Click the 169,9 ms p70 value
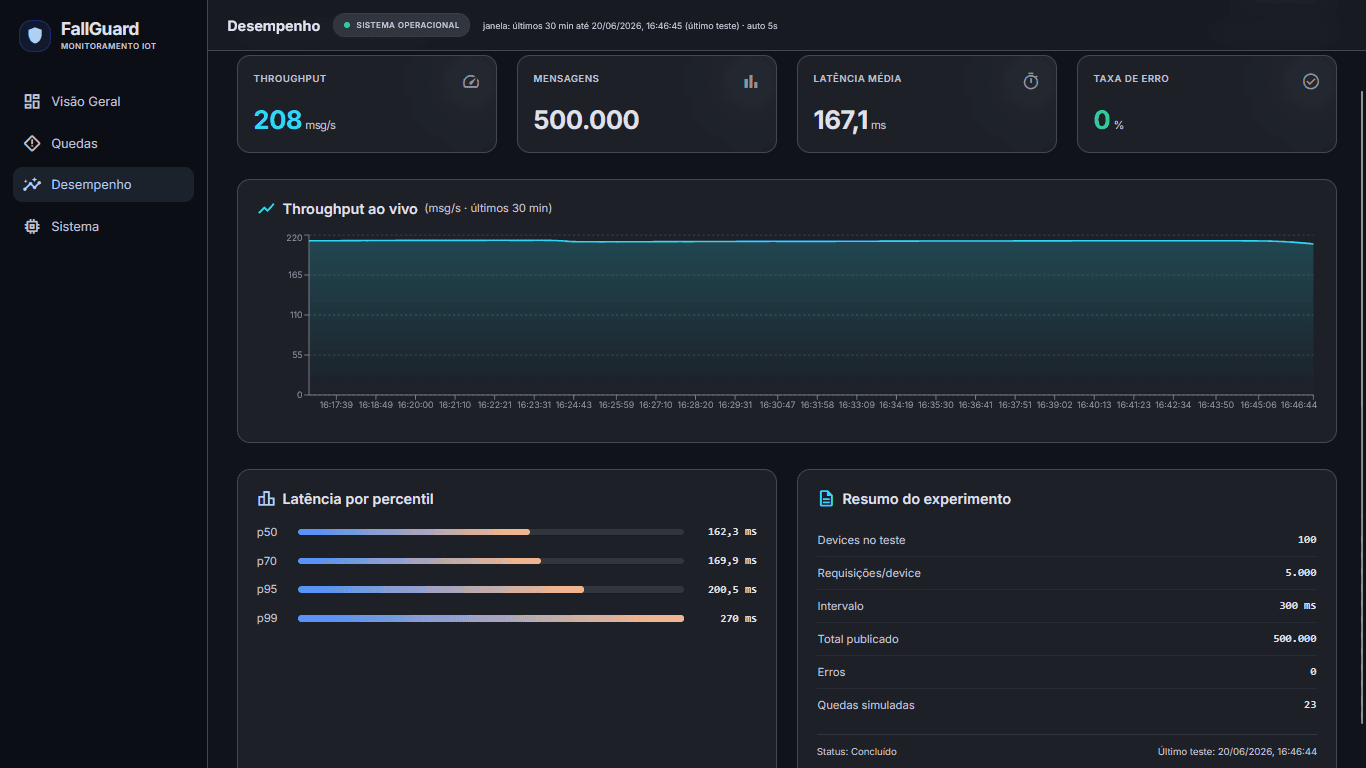 [x=732, y=561]
